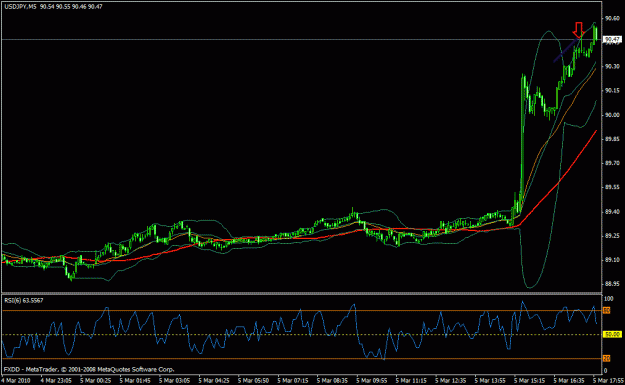This screenshot has height=385, width=625.
Task: Click the 5 Mar 11:15 time label
Action: (411, 381)
